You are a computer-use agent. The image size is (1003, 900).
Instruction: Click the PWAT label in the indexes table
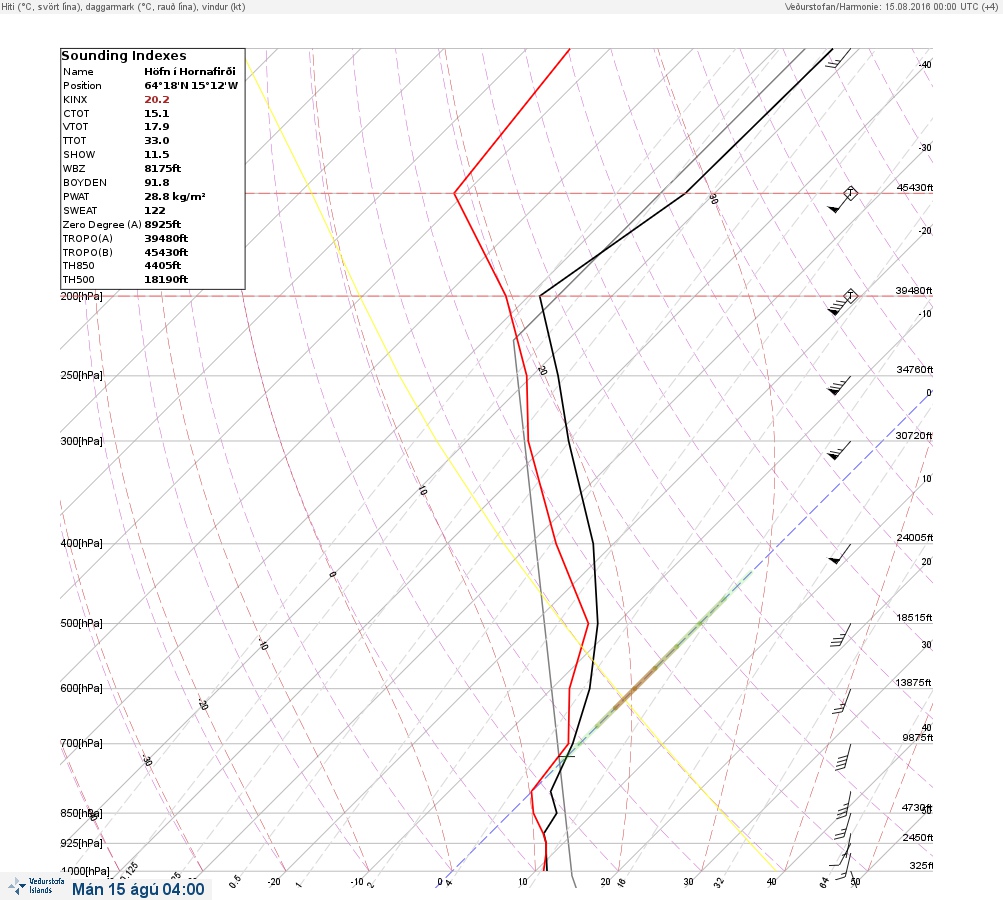pos(76,197)
